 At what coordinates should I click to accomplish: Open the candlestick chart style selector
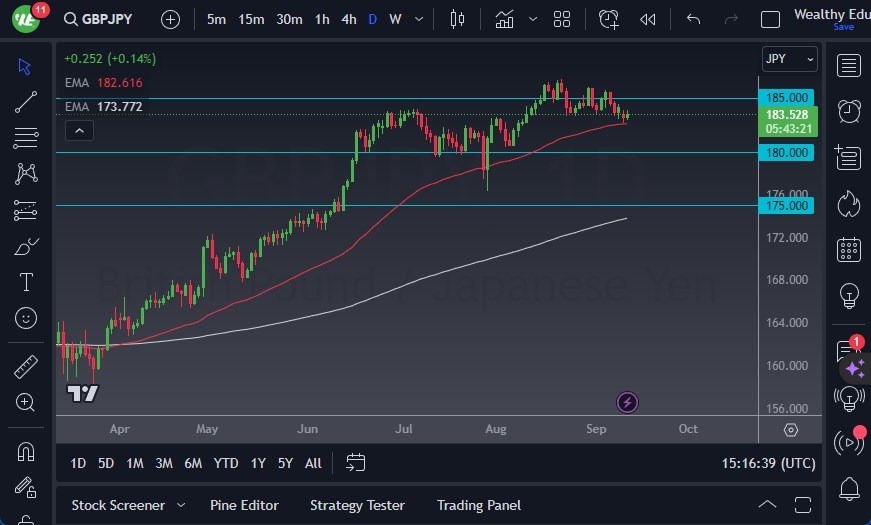coord(458,19)
